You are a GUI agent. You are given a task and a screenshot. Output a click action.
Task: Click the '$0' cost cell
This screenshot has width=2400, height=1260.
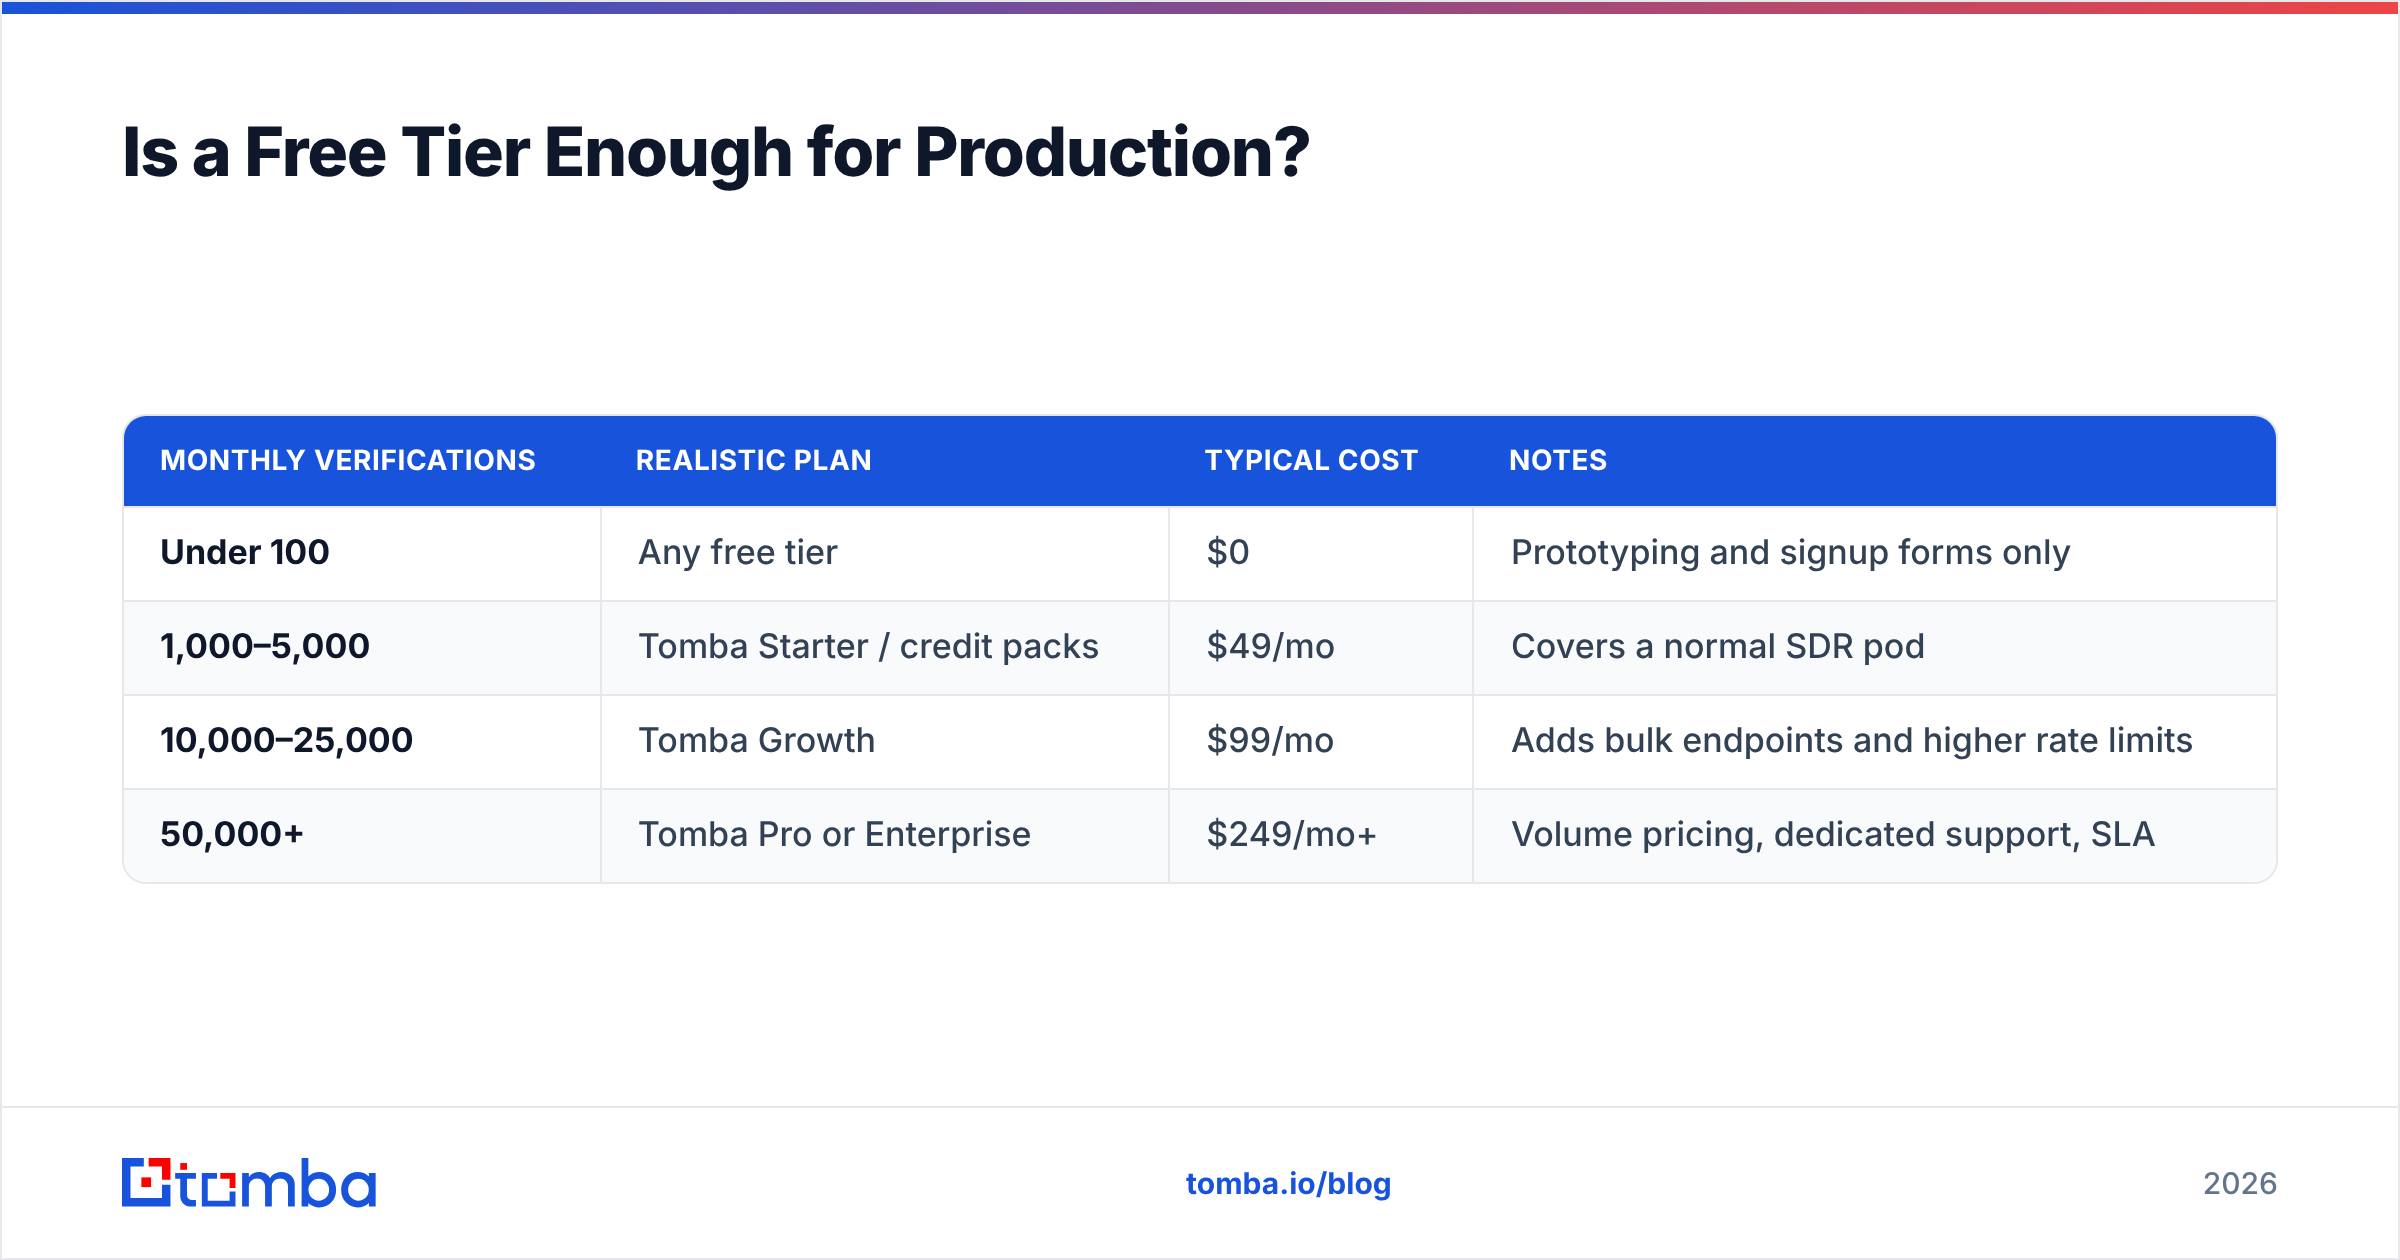point(1321,553)
